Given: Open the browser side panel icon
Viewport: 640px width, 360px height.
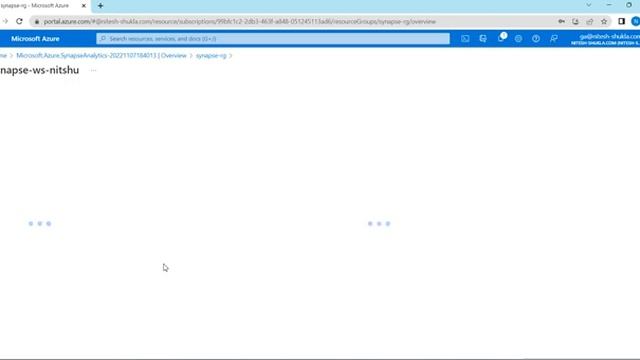Looking at the screenshot, I should coord(621,21).
